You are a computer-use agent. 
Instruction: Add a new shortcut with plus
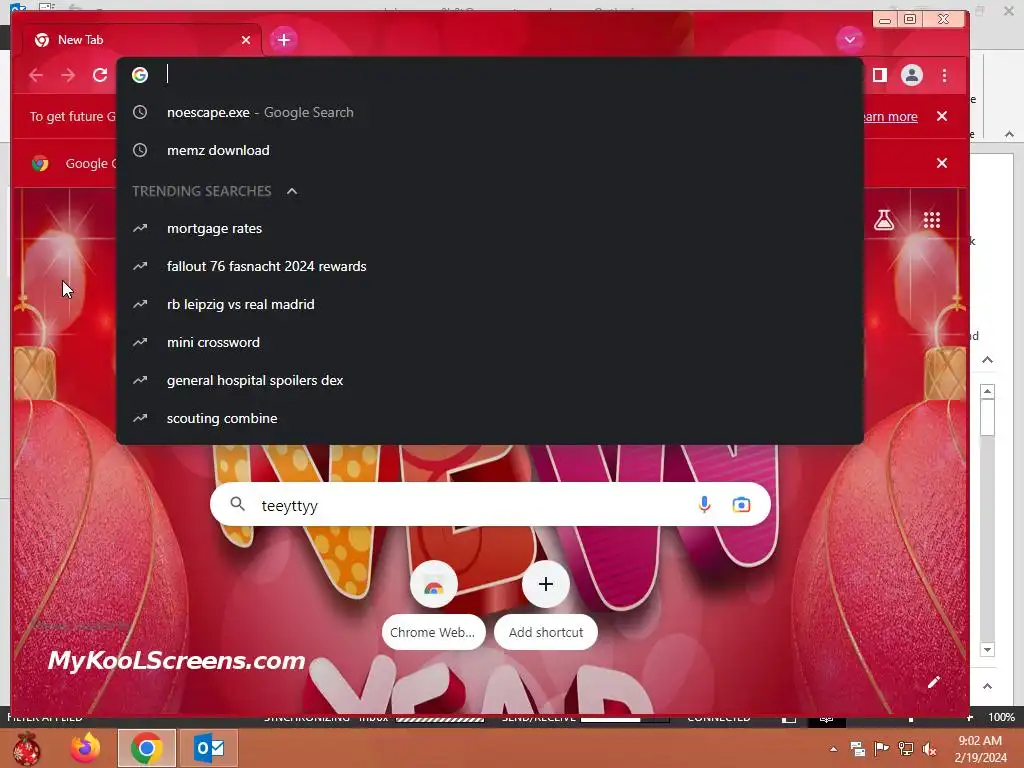(546, 584)
